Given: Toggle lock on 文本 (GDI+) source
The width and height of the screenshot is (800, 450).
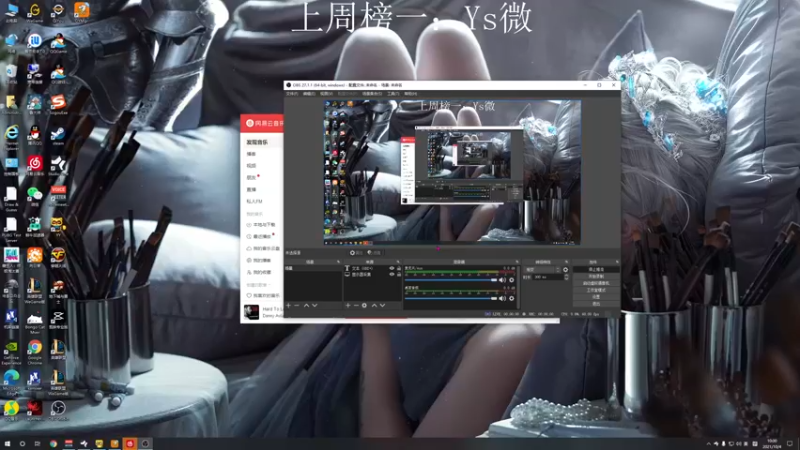Looking at the screenshot, I should (x=399, y=268).
